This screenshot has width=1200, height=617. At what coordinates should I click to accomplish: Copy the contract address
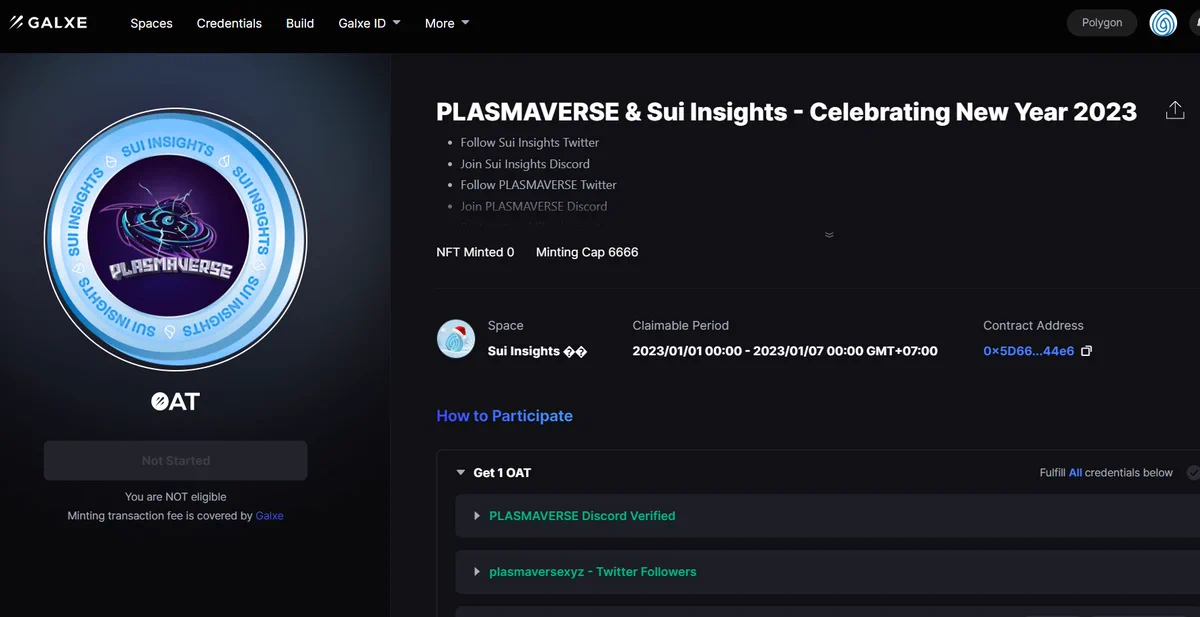(x=1087, y=351)
